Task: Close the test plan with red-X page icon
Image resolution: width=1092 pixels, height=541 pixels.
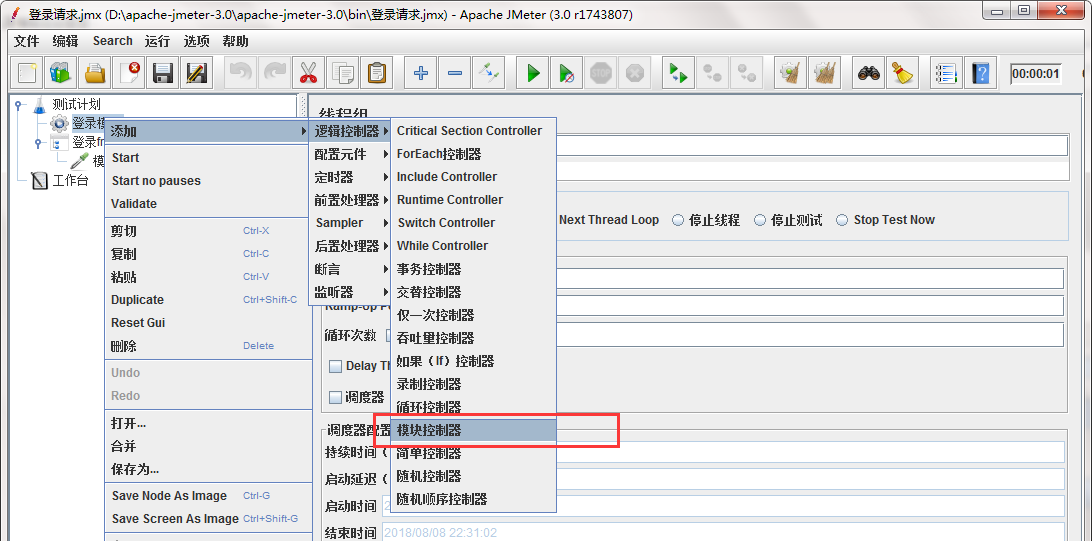Action: [x=130, y=72]
